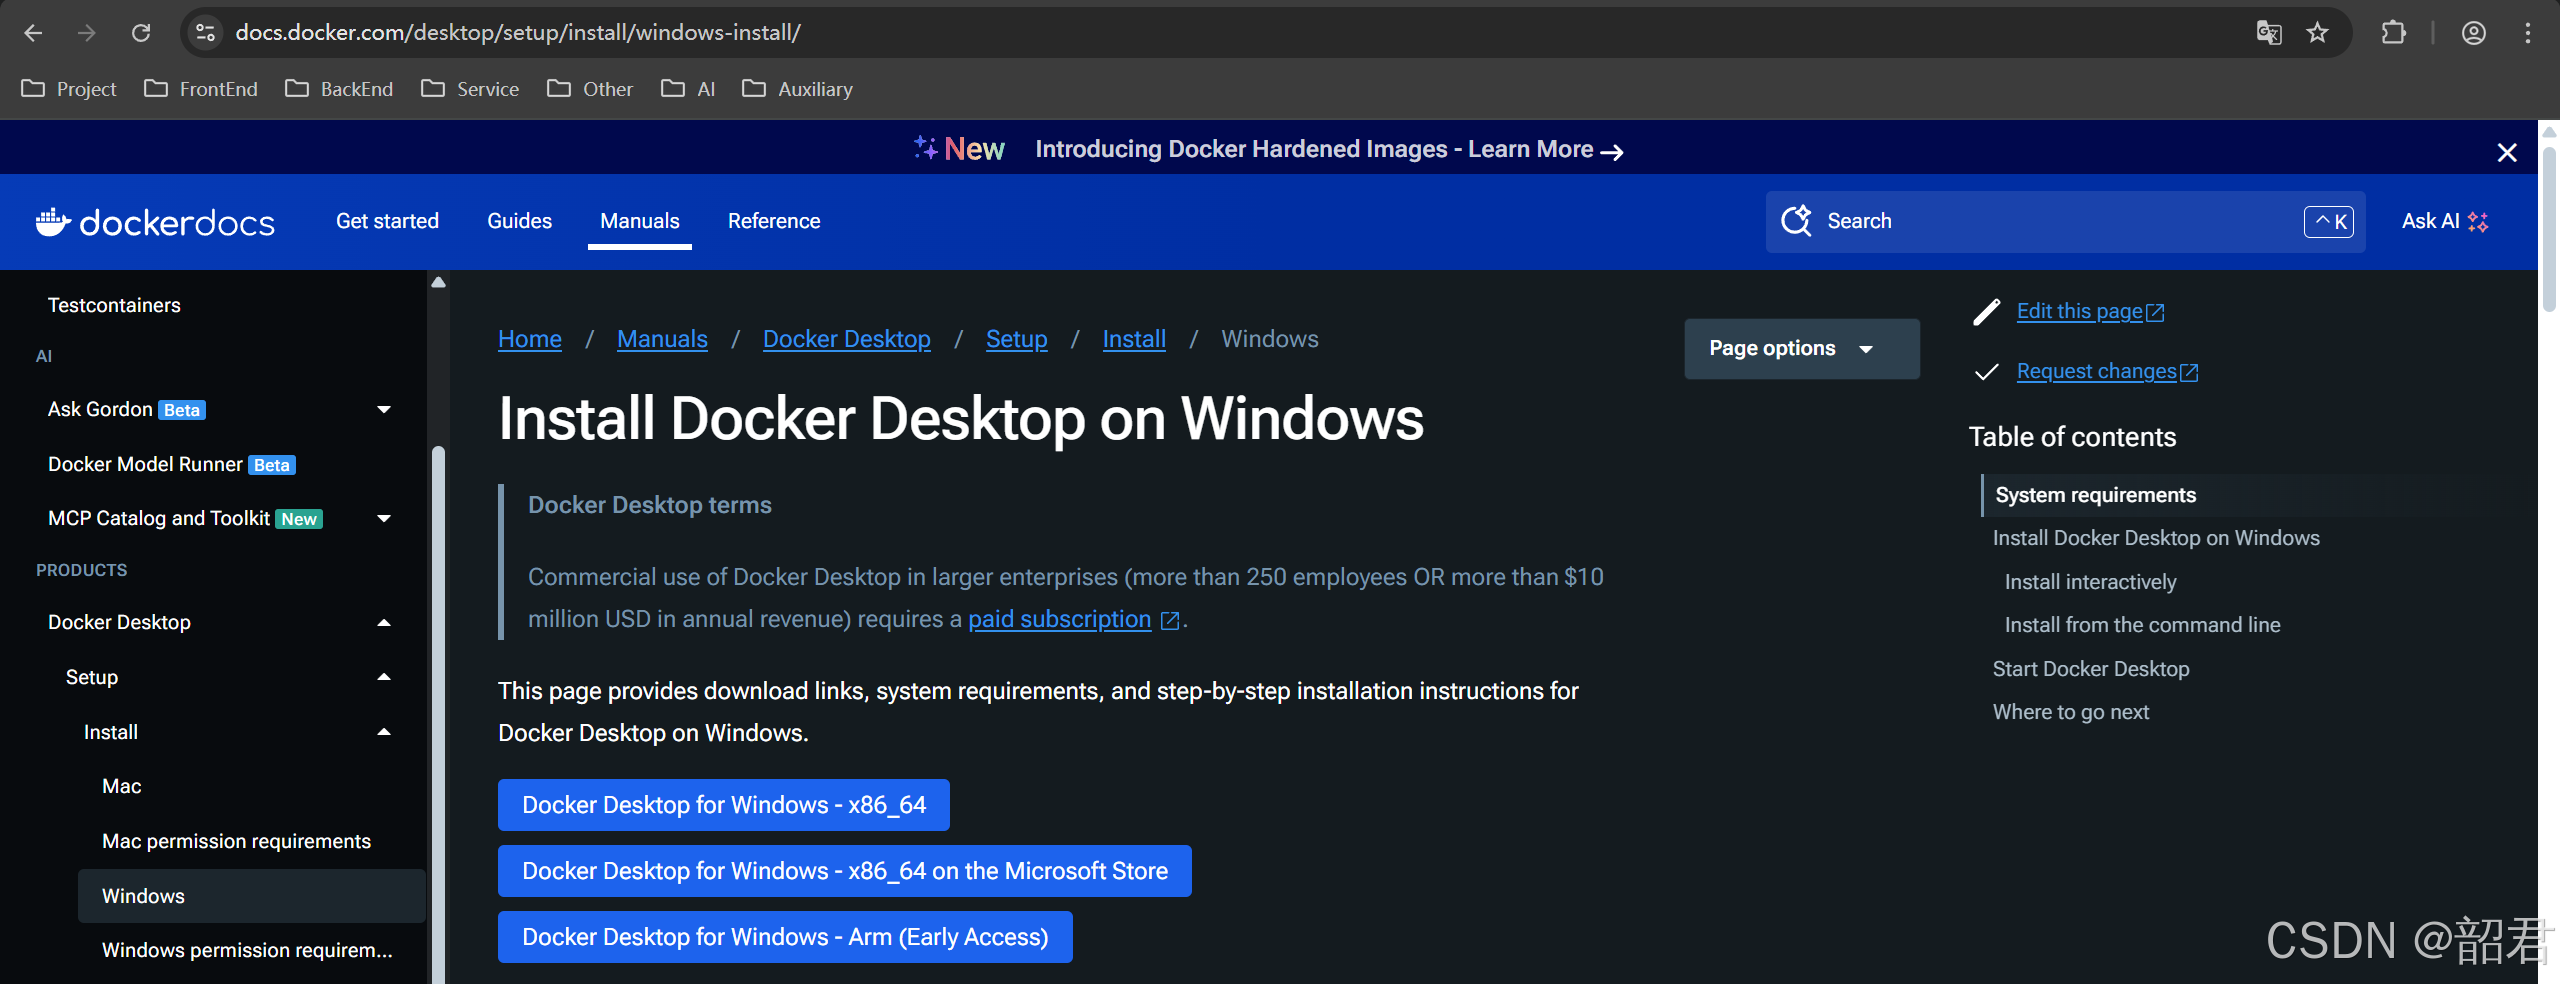Open the AI bookmarks folder
The height and width of the screenshot is (984, 2560).
688,89
